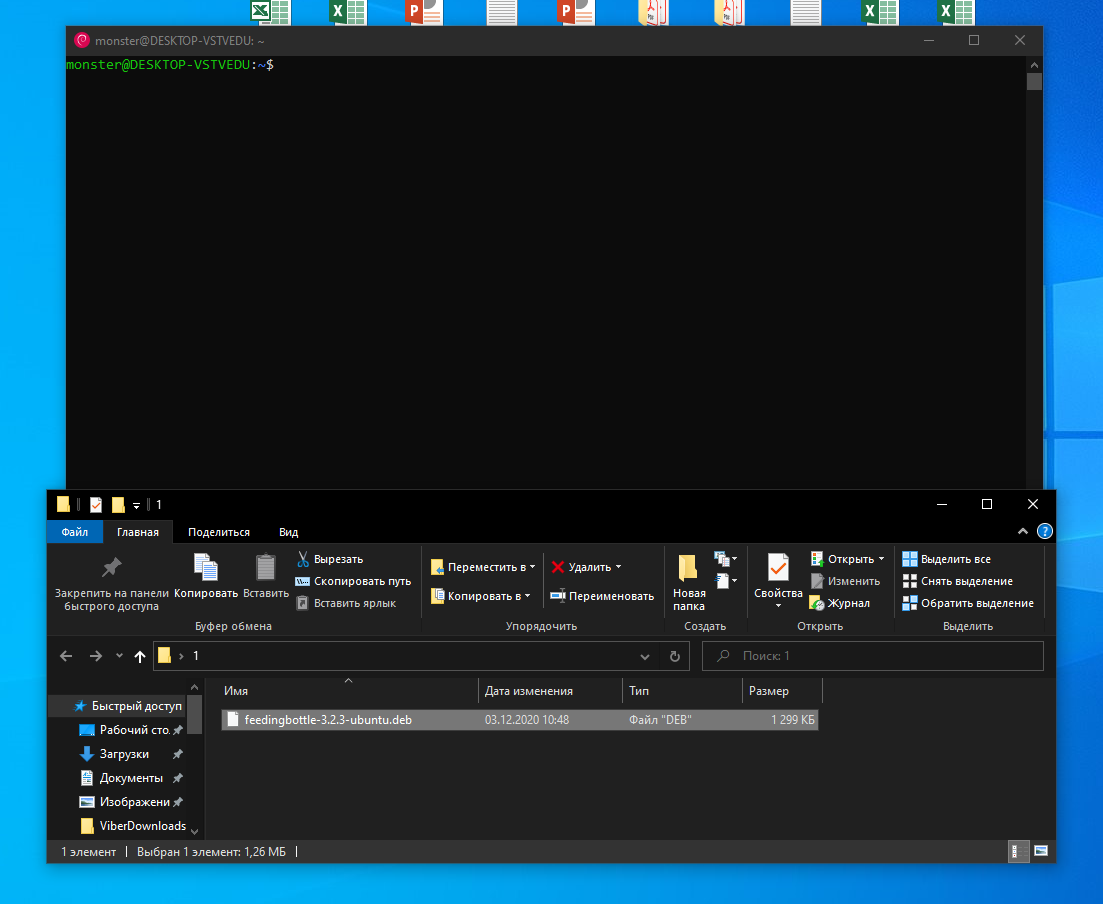The height and width of the screenshot is (904, 1103).
Task: Expand the Копировать в dropdown
Action: 528,596
